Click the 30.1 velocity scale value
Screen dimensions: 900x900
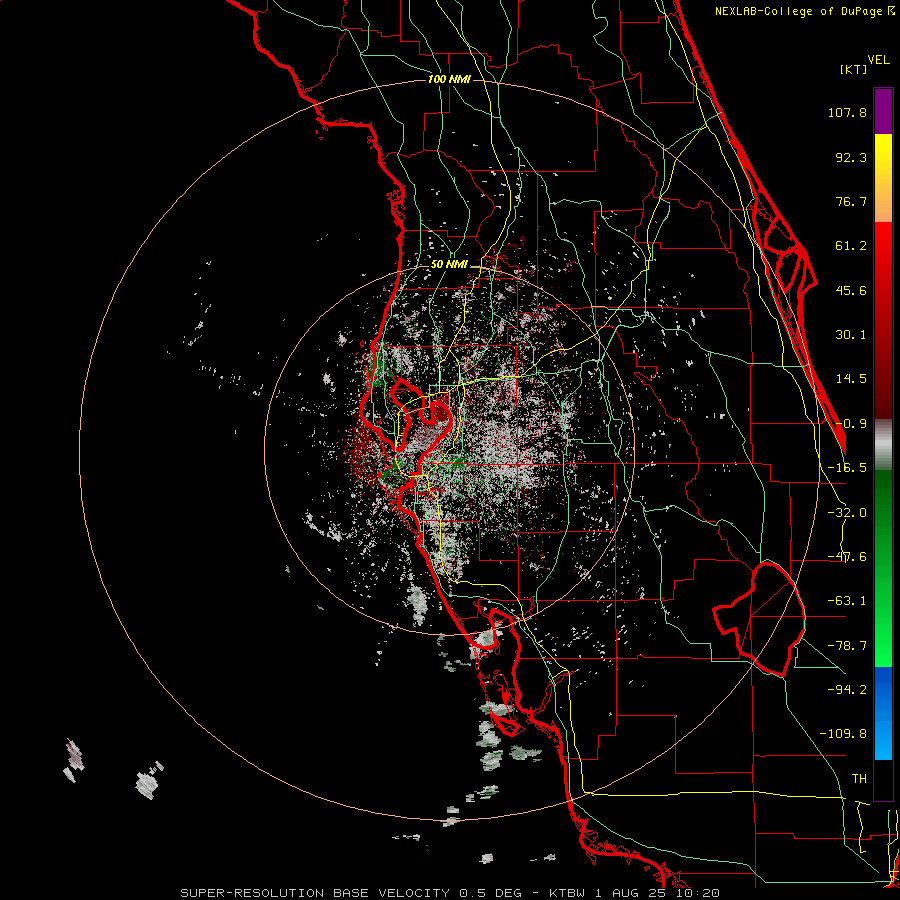click(x=851, y=335)
